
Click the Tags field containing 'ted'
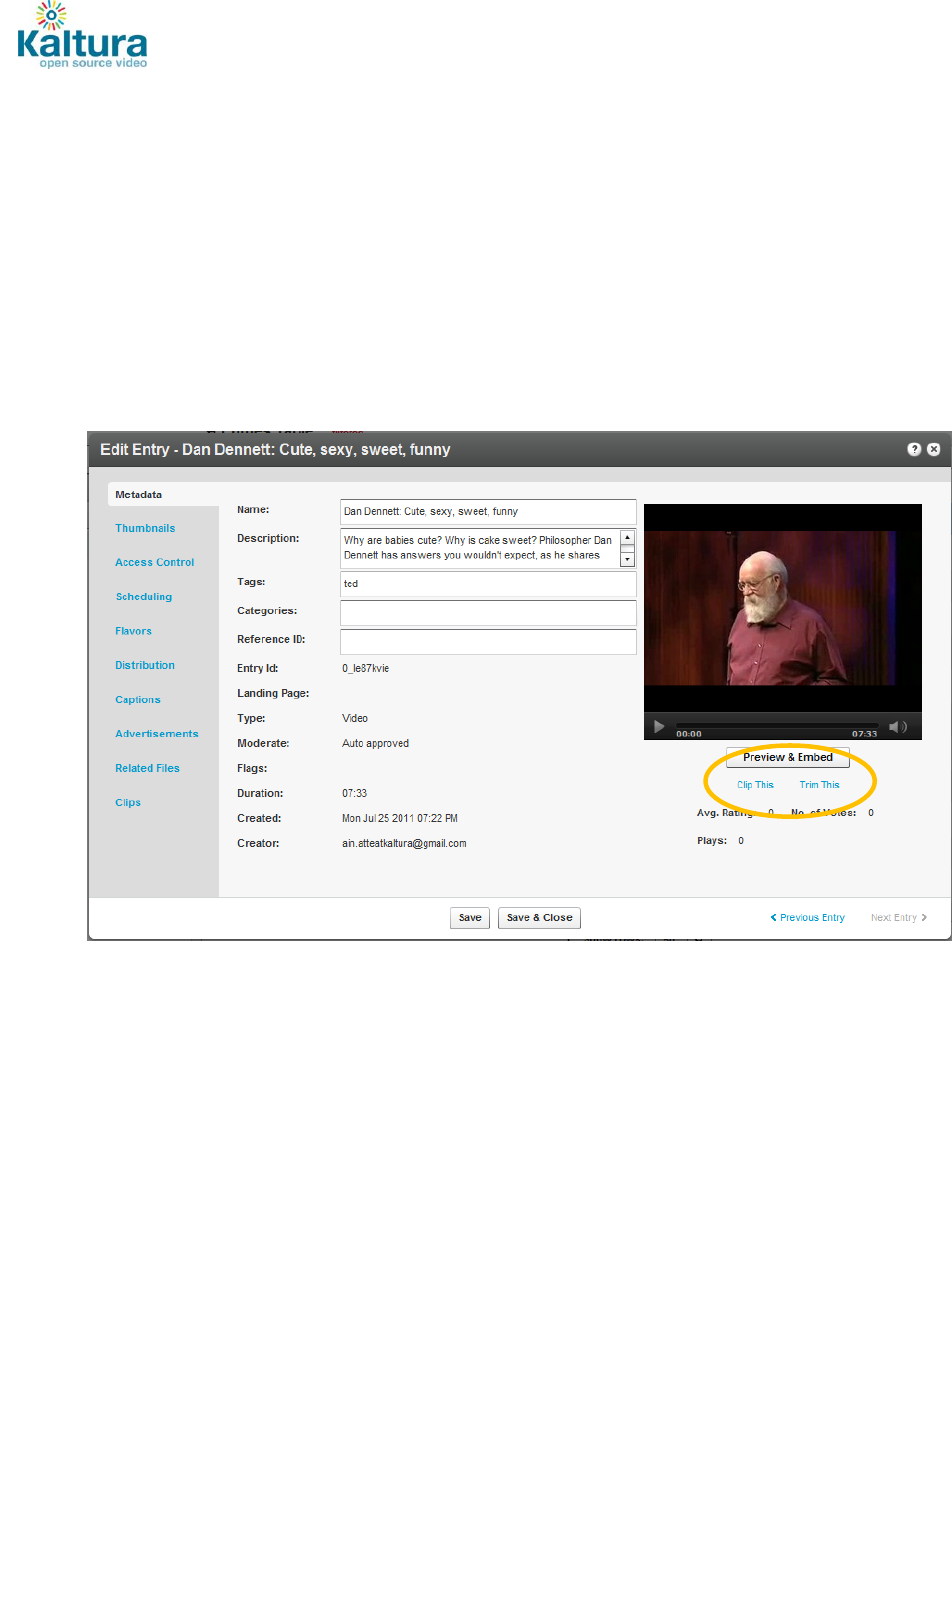coord(488,584)
